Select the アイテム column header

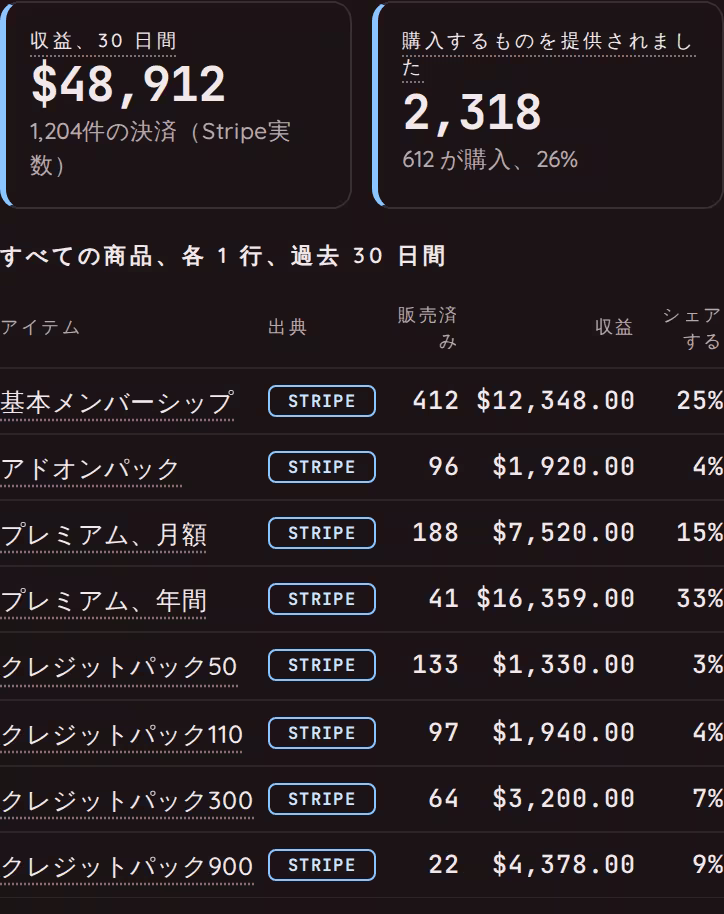tap(40, 327)
